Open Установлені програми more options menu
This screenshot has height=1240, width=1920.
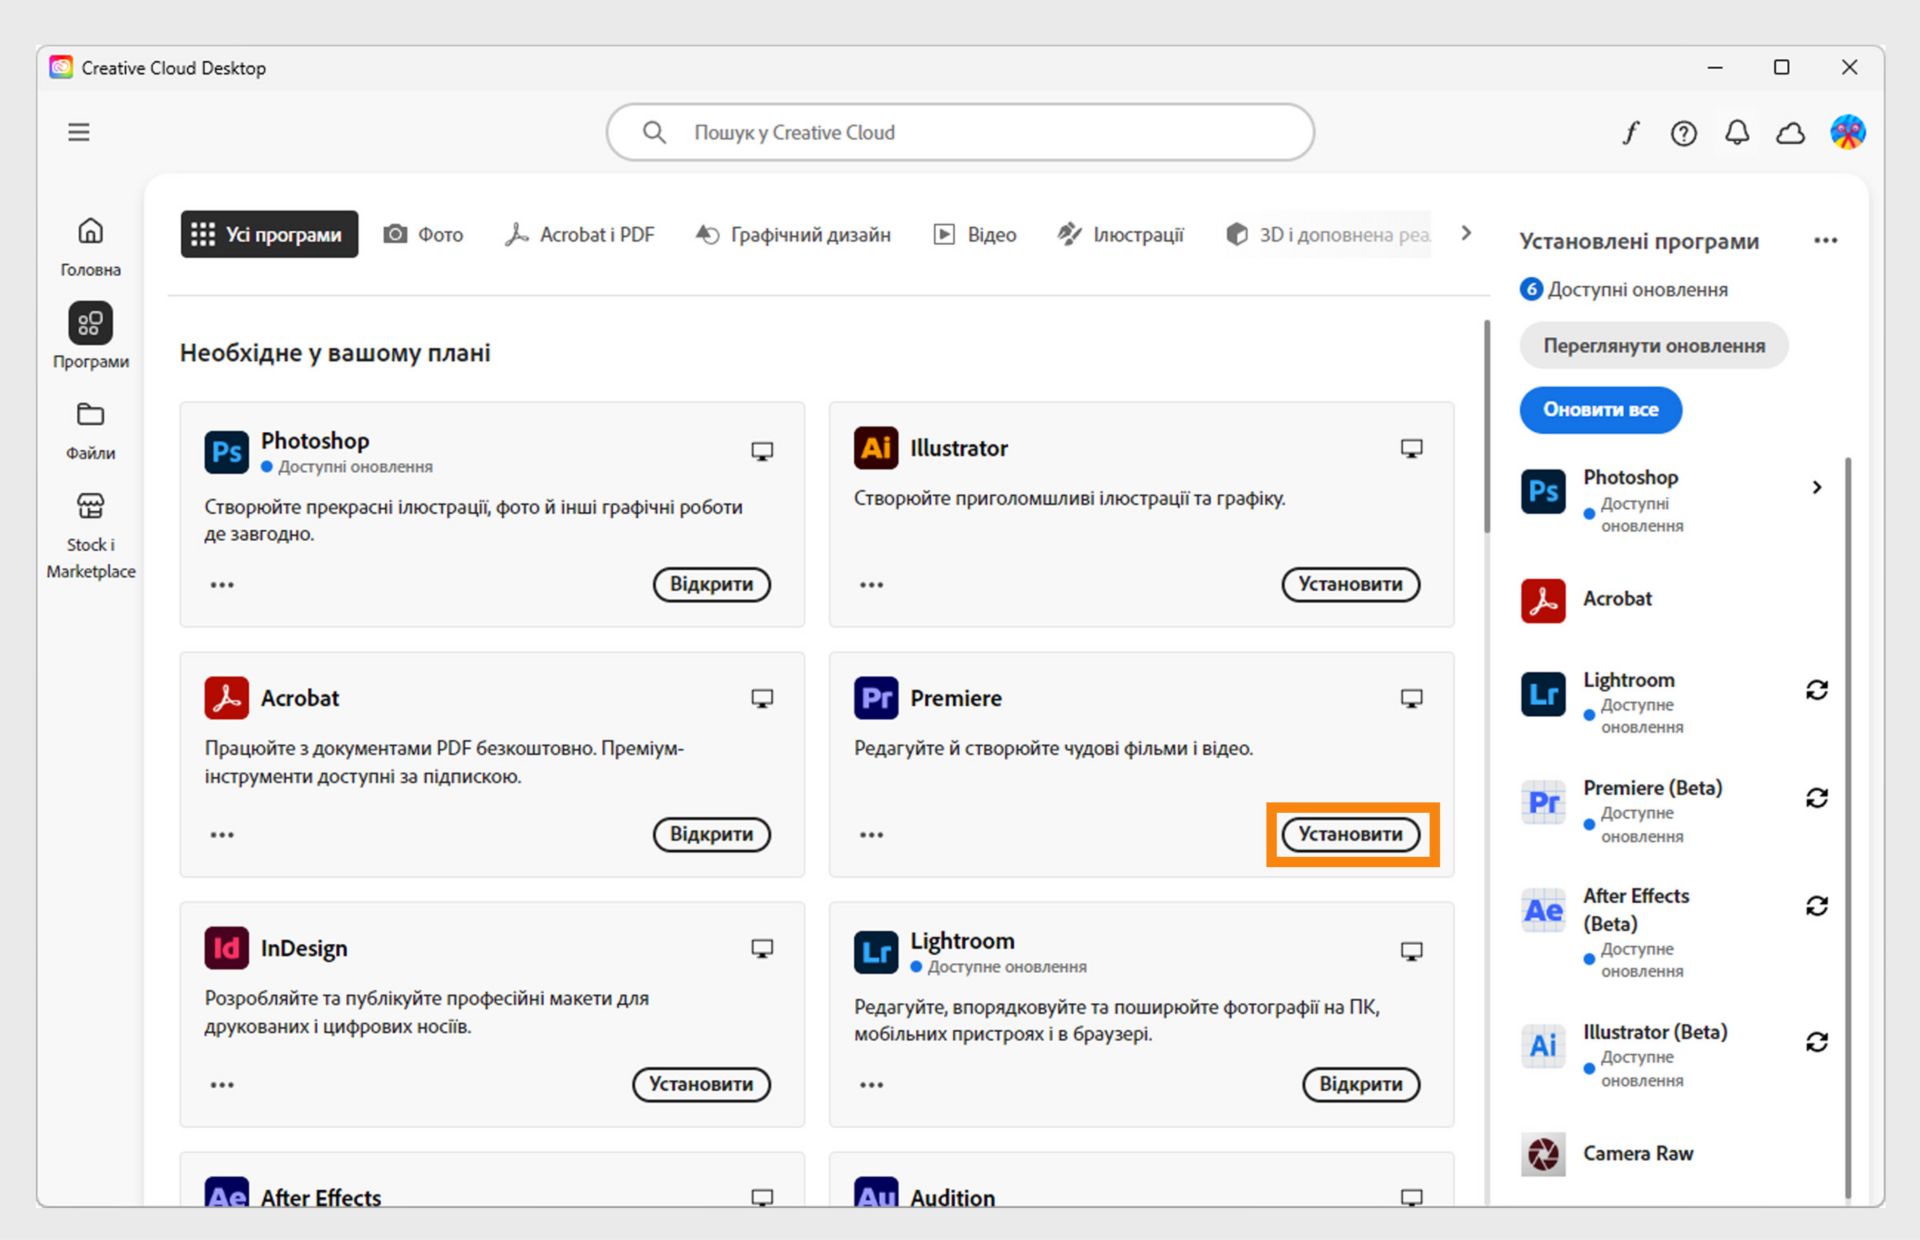(x=1825, y=240)
